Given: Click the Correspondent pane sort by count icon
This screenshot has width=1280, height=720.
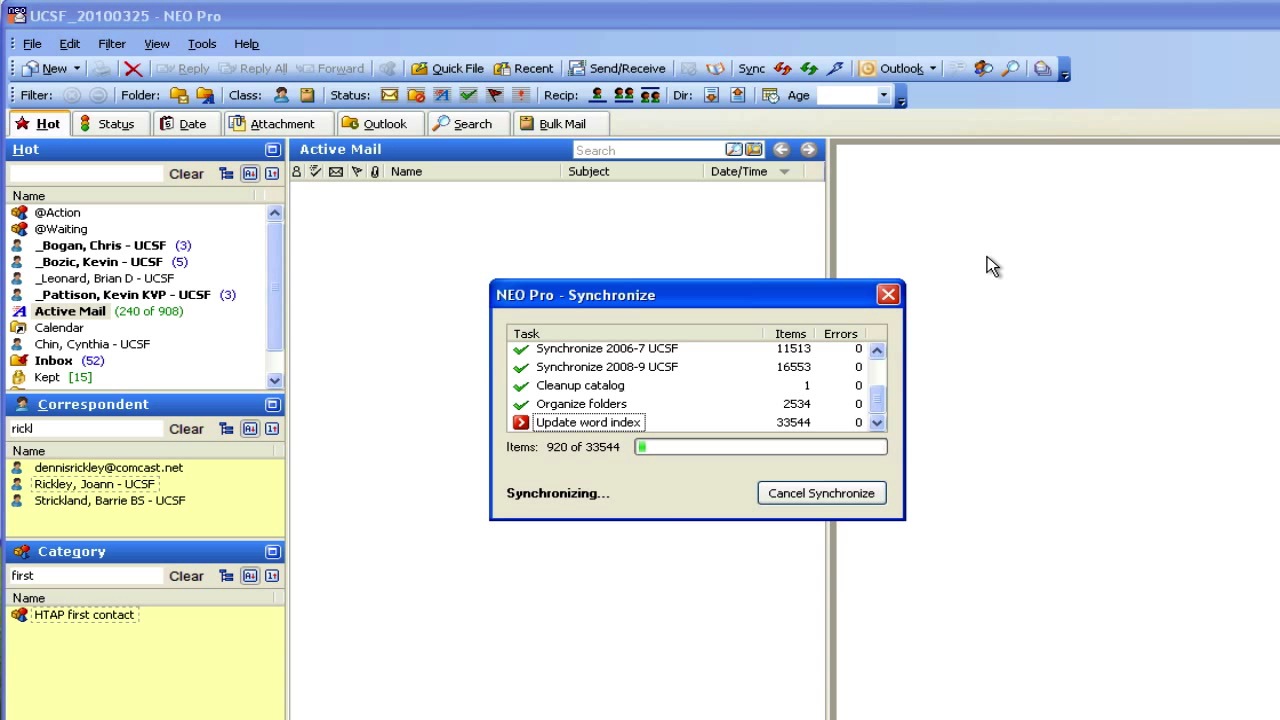Looking at the screenshot, I should pyautogui.click(x=272, y=429).
